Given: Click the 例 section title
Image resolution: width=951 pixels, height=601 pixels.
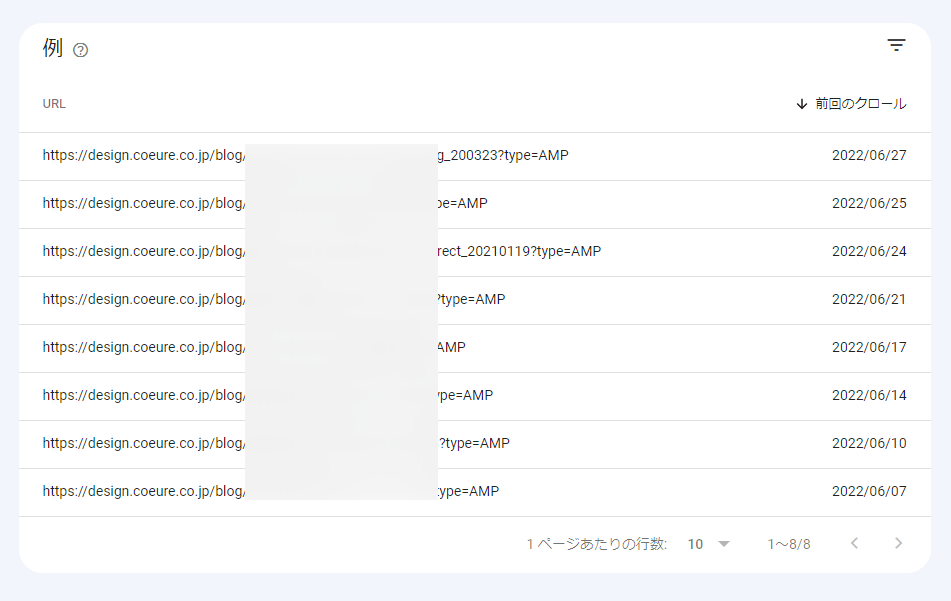Looking at the screenshot, I should point(52,48).
